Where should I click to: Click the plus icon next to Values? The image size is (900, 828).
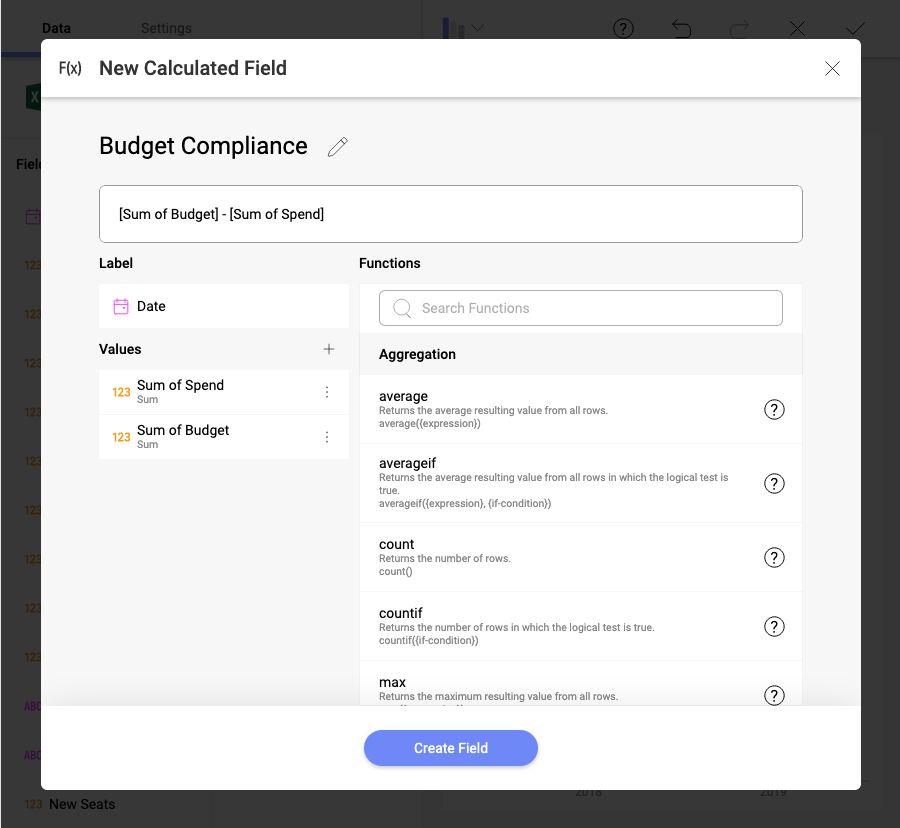329,349
